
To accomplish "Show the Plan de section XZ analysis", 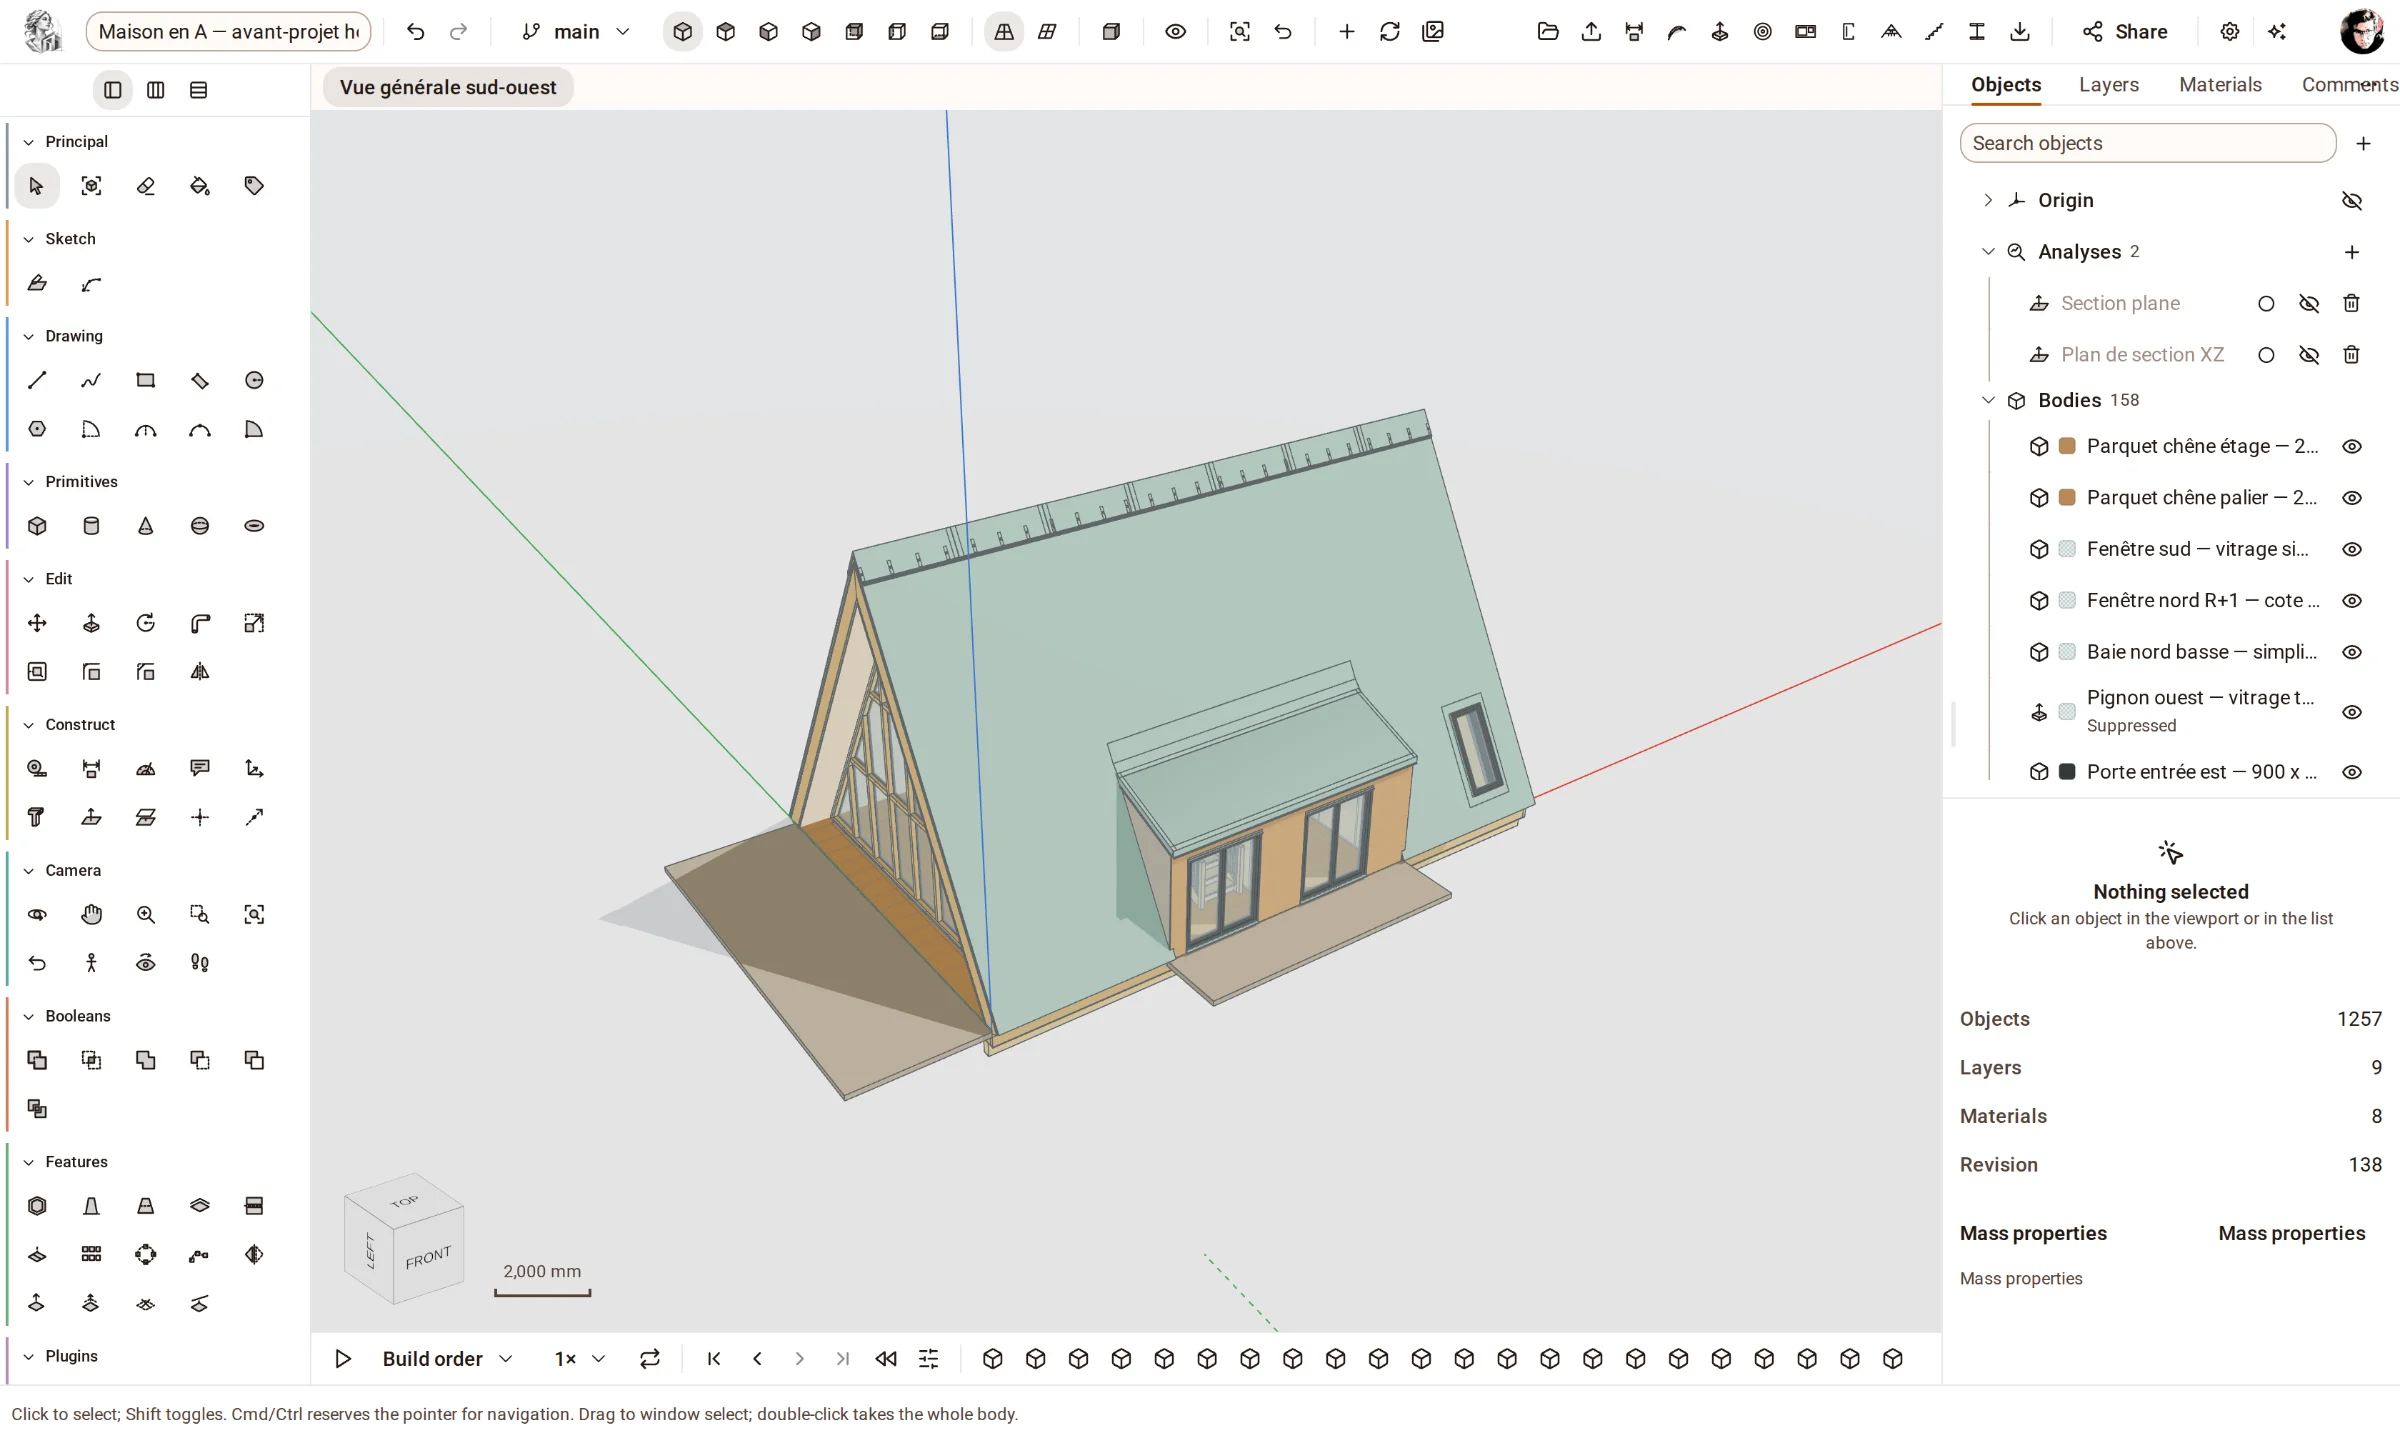I will (2309, 355).
